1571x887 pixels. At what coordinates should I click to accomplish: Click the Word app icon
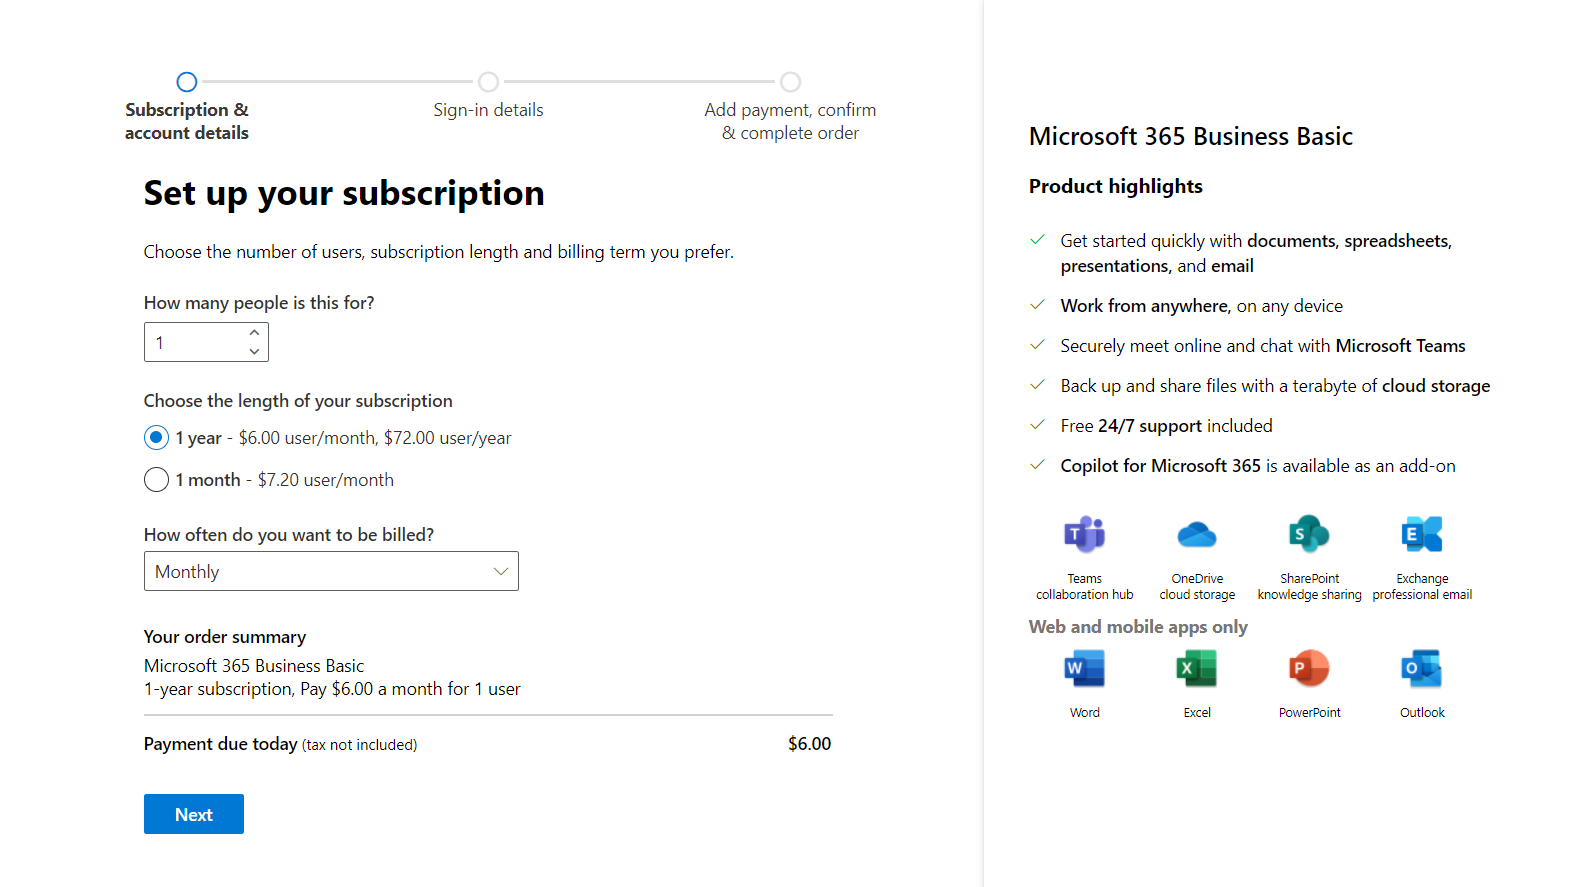pos(1084,668)
